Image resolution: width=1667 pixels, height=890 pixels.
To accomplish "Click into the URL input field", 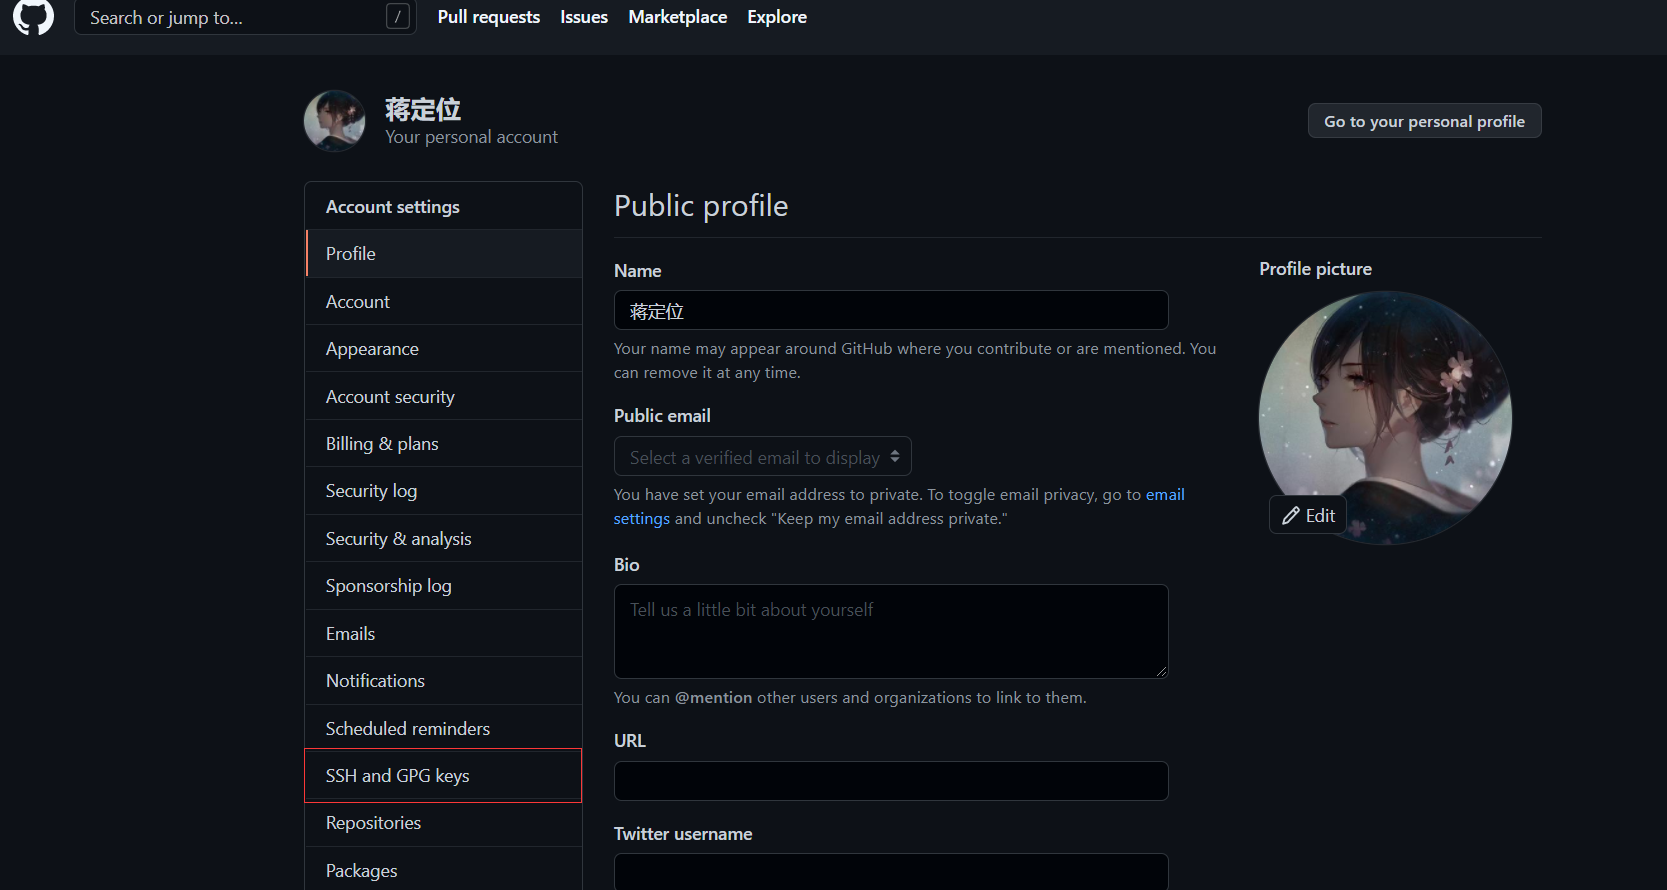I will coord(891,781).
